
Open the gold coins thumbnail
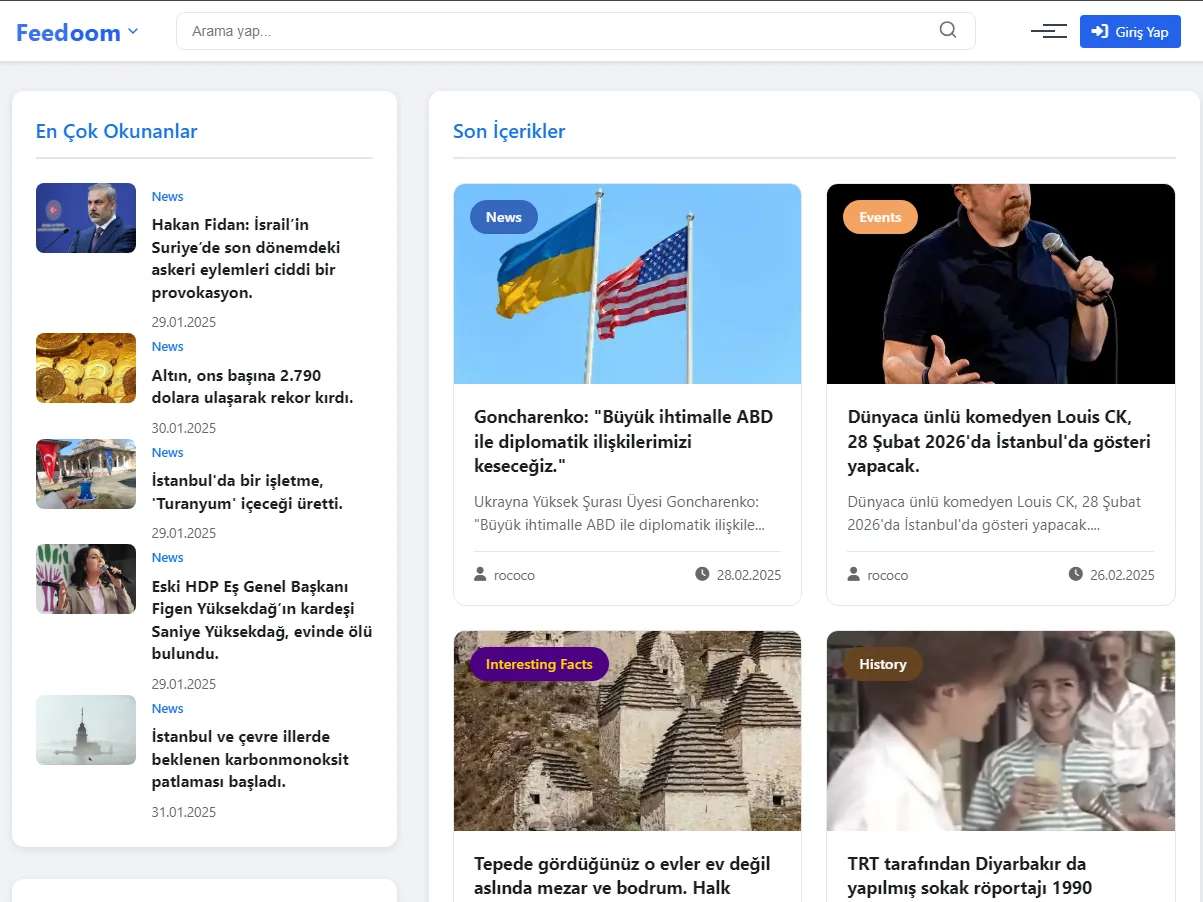pos(86,368)
